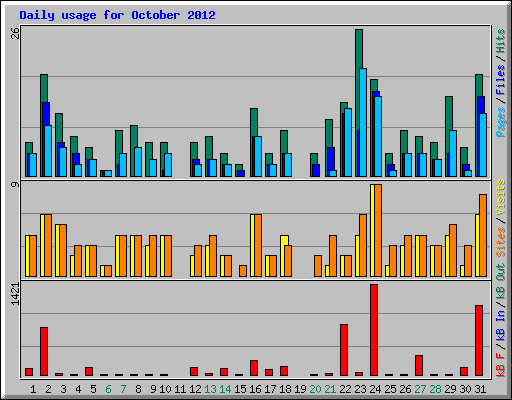Click the blue 'Files' legend label
The height and width of the screenshot is (400, 512).
[x=501, y=80]
